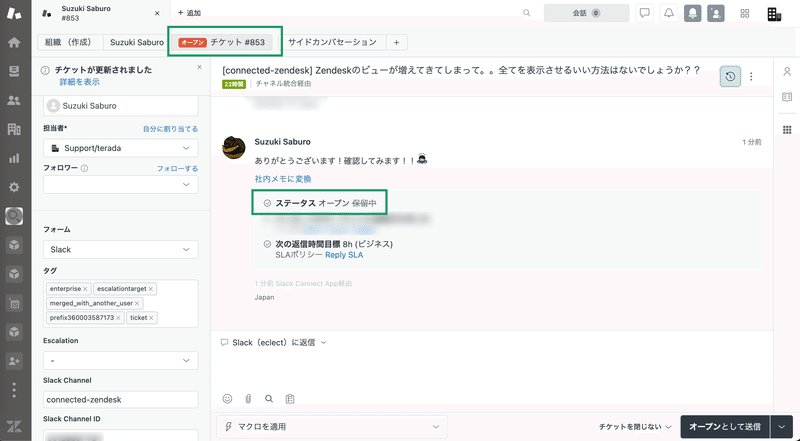Click the 詳細を表示 link

tap(80, 82)
